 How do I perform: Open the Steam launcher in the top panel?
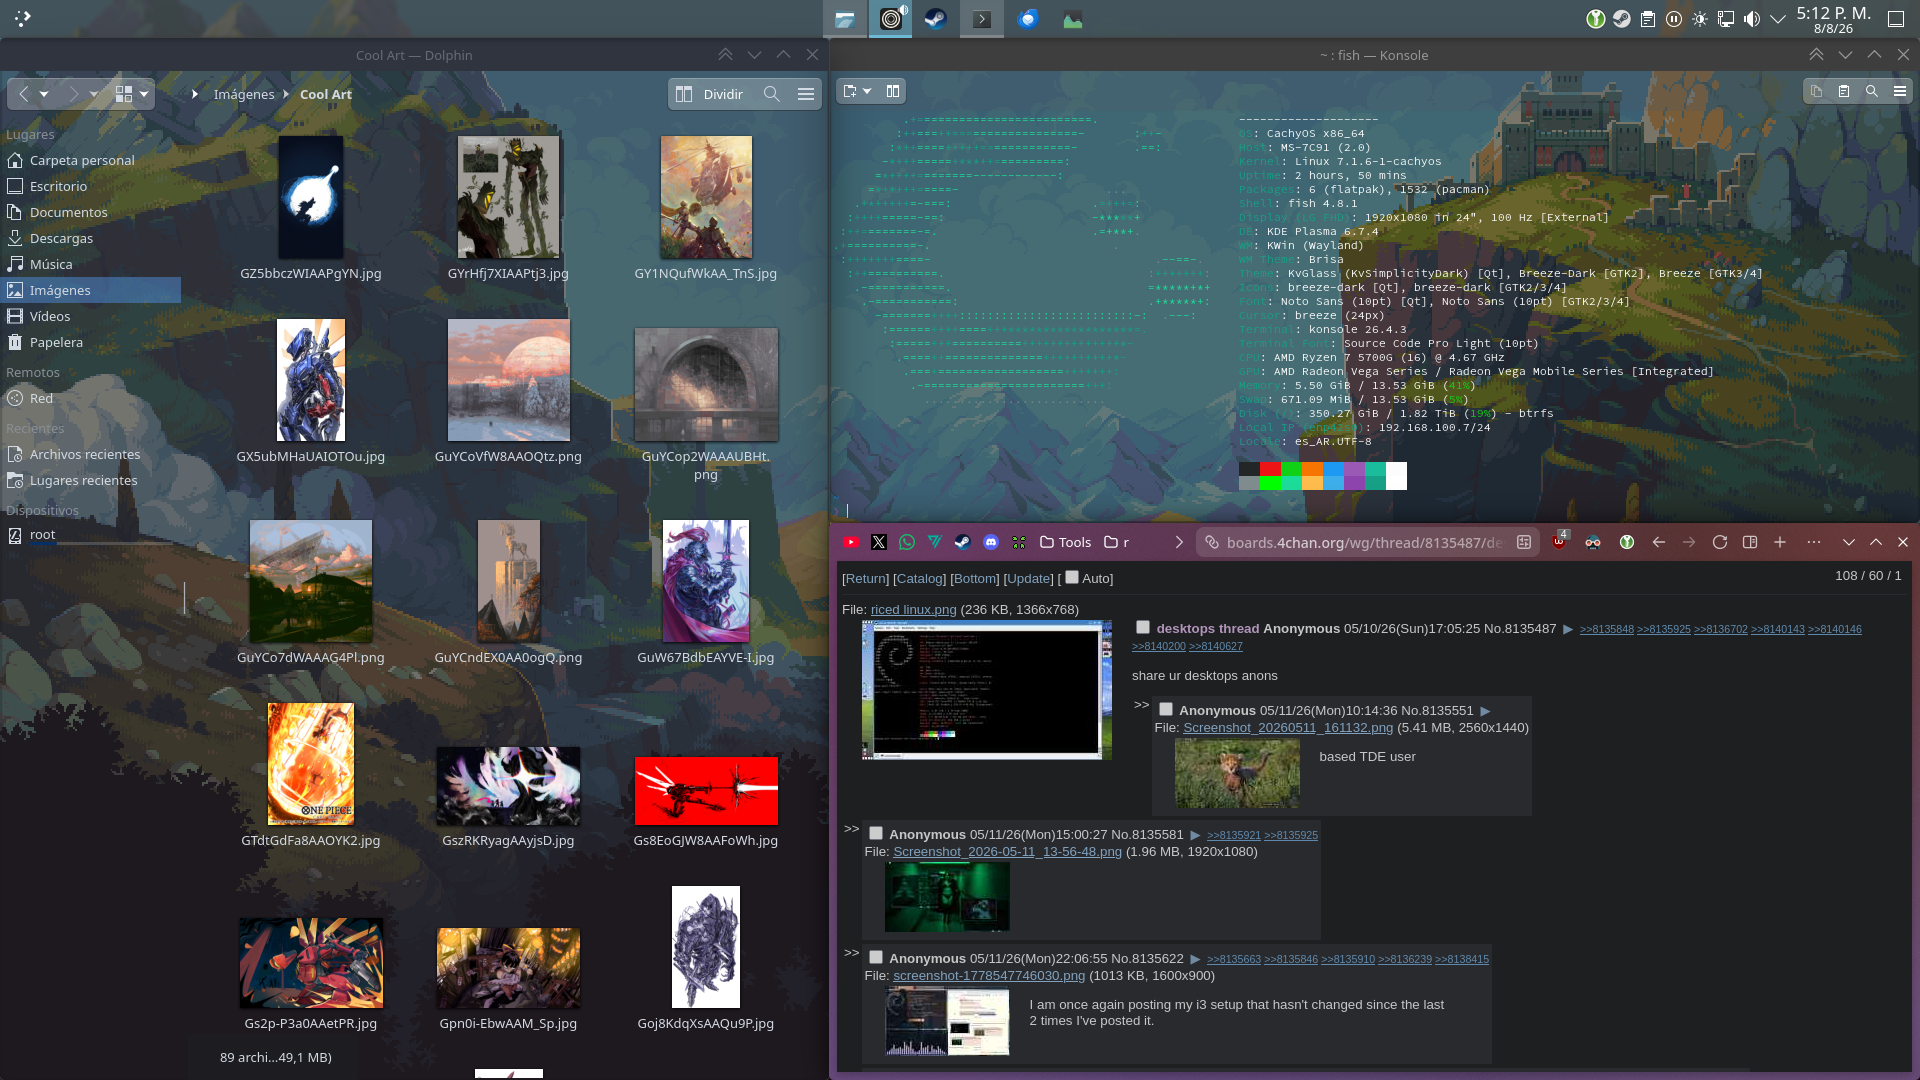pyautogui.click(x=936, y=19)
